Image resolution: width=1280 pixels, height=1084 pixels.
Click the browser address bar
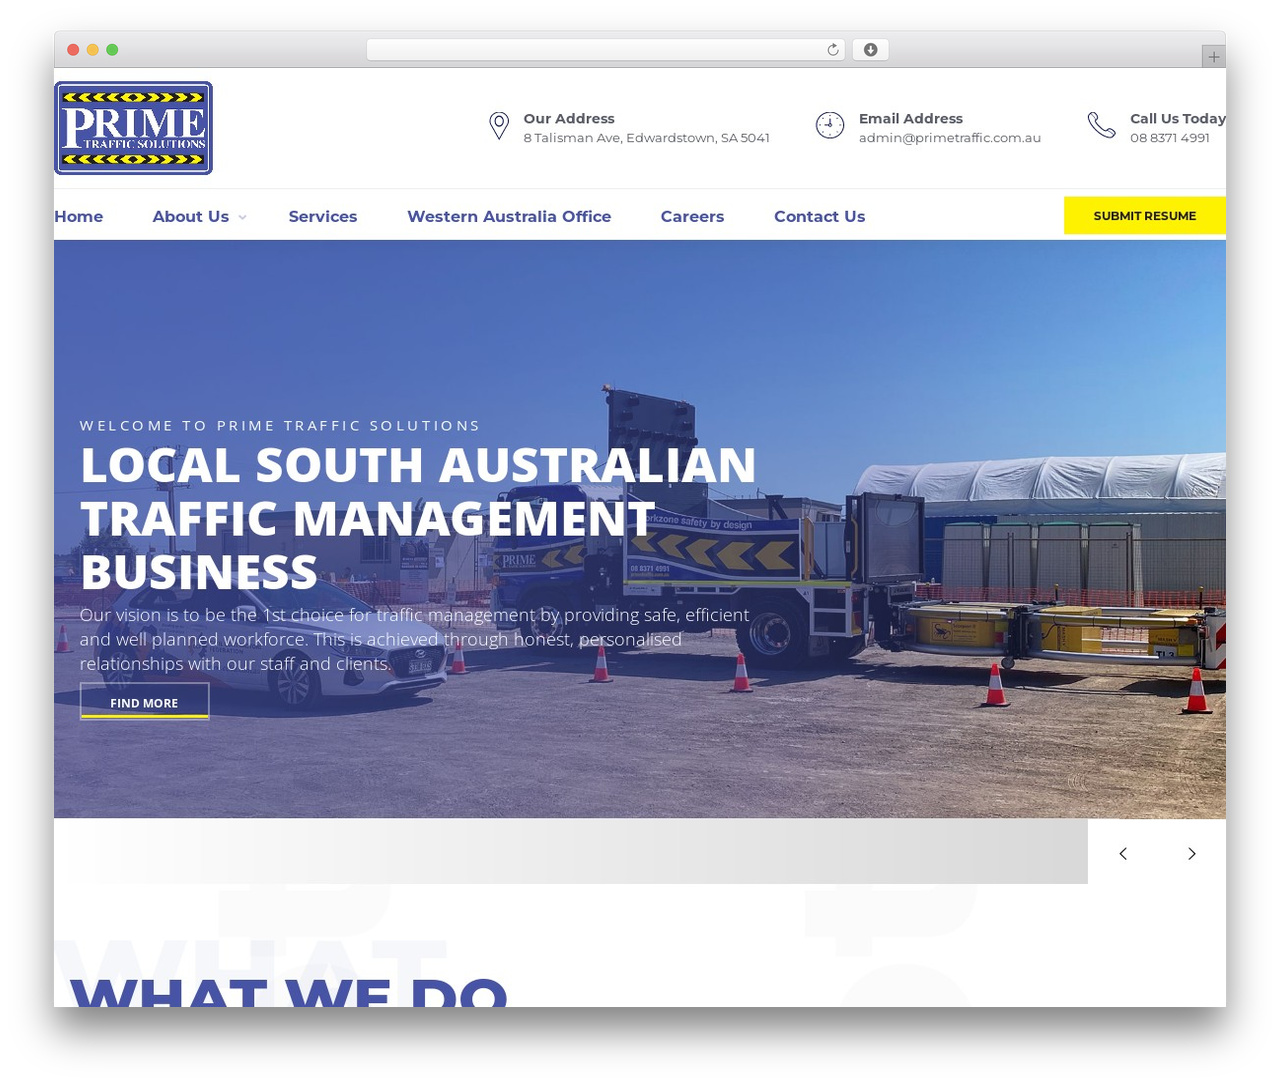click(606, 50)
